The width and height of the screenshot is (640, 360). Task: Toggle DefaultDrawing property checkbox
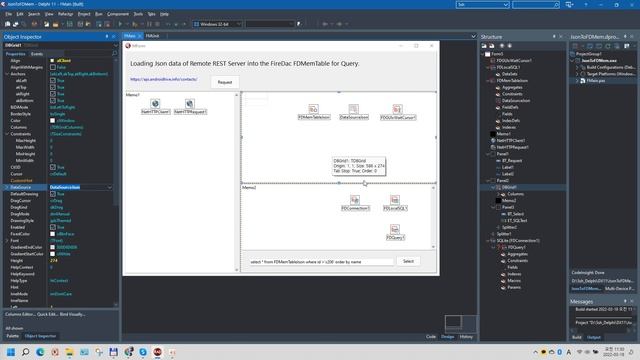(x=53, y=194)
